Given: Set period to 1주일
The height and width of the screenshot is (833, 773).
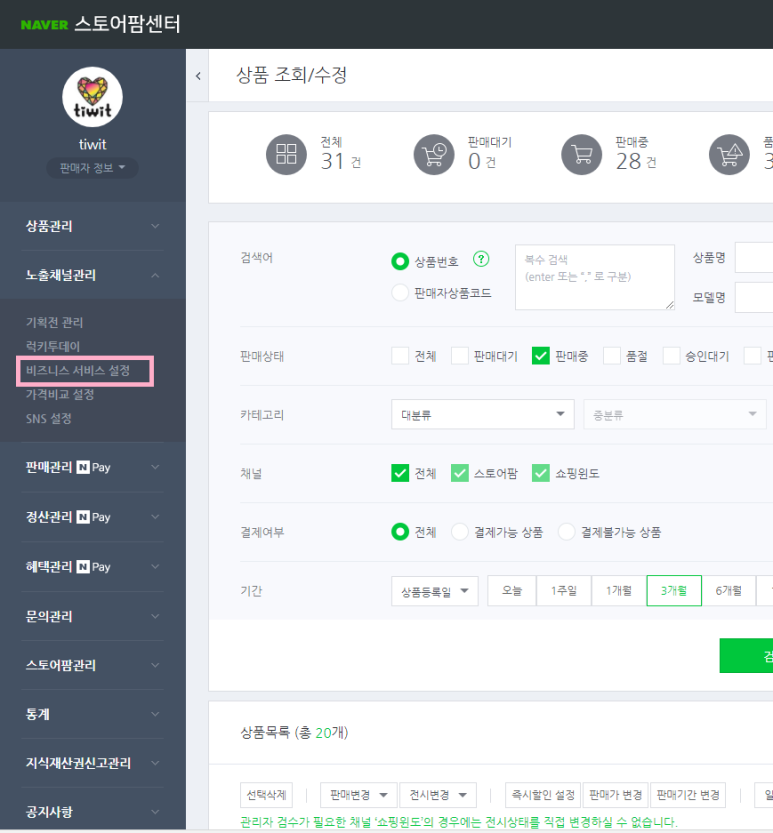Looking at the screenshot, I should (x=564, y=591).
